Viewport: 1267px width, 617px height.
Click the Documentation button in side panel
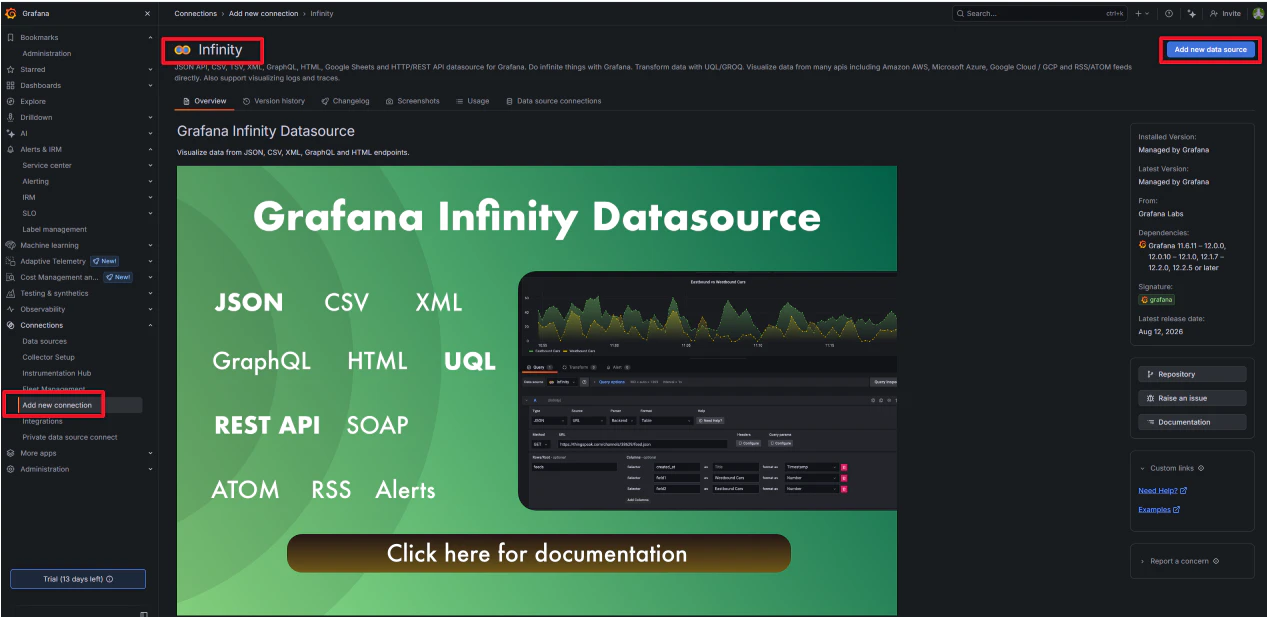click(1192, 422)
